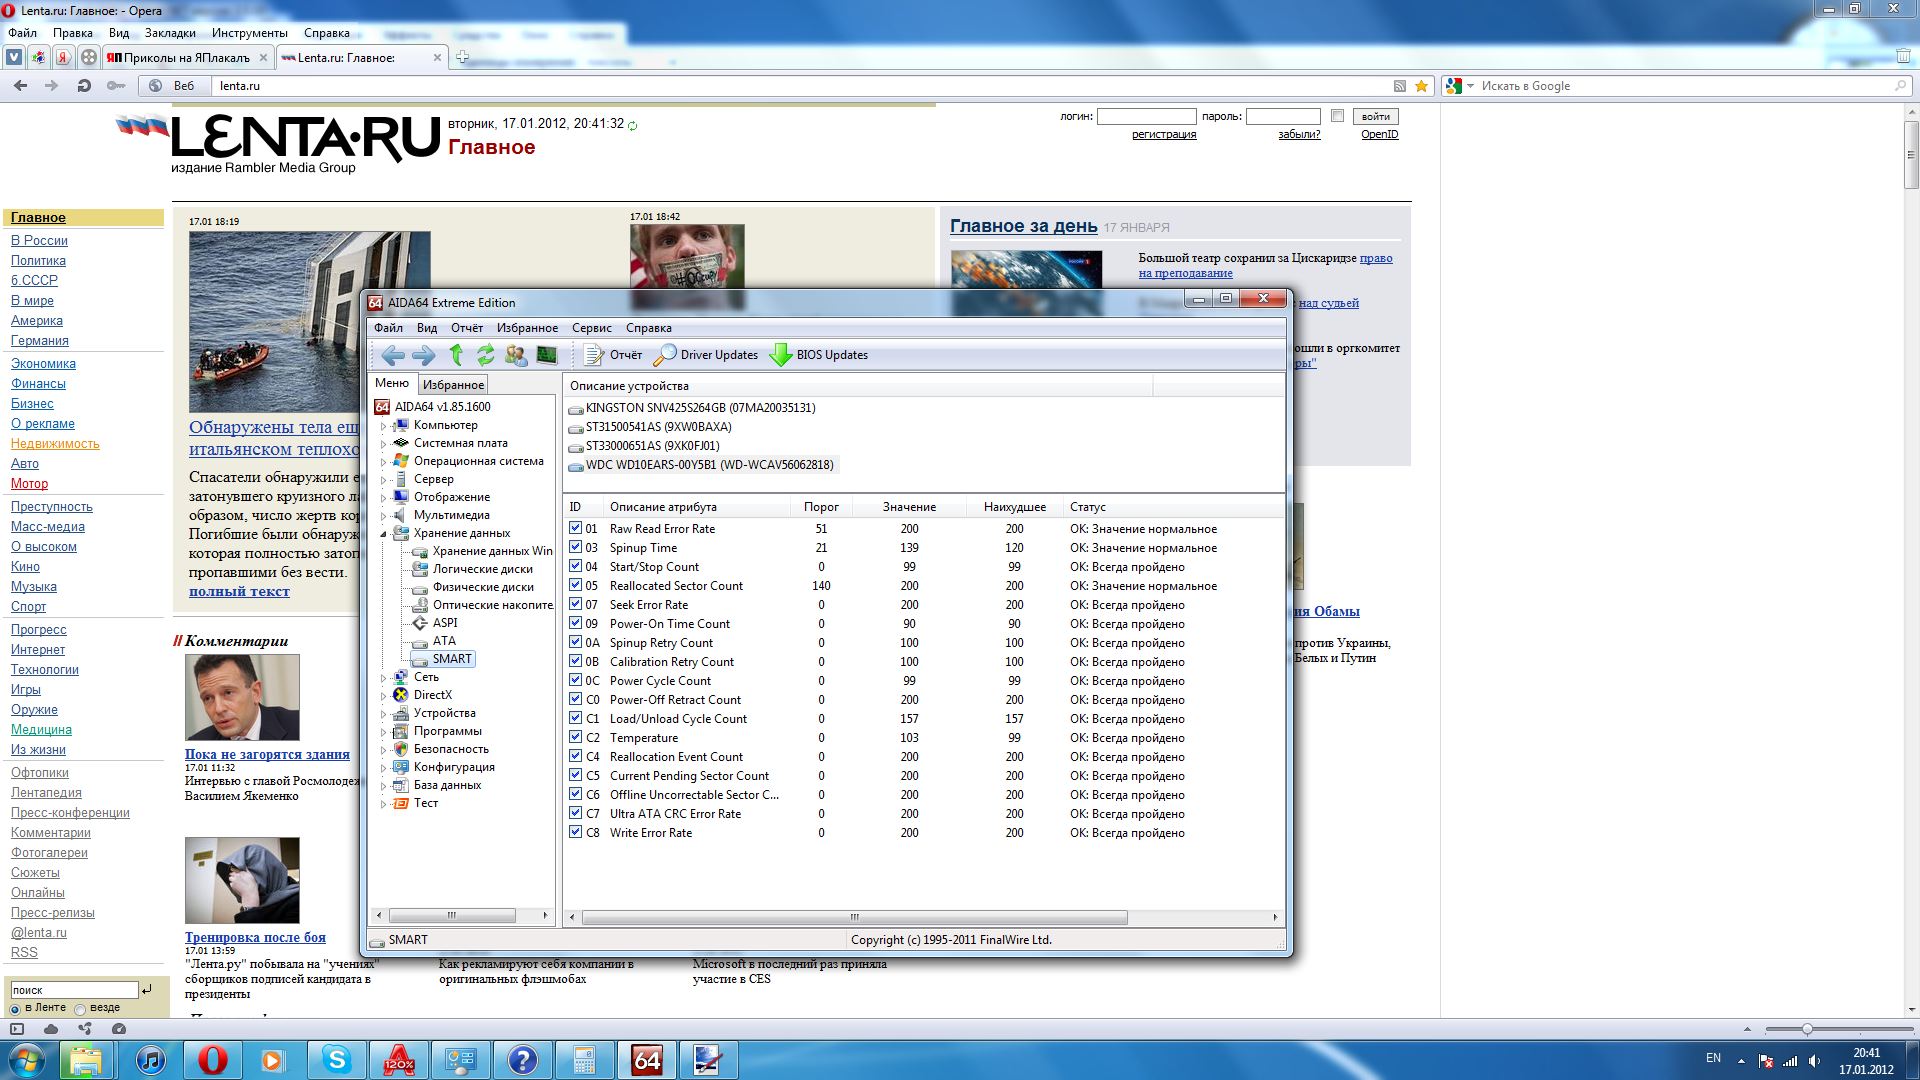This screenshot has width=1920, height=1080.
Task: Open the Экономика section link
Action: (43, 364)
